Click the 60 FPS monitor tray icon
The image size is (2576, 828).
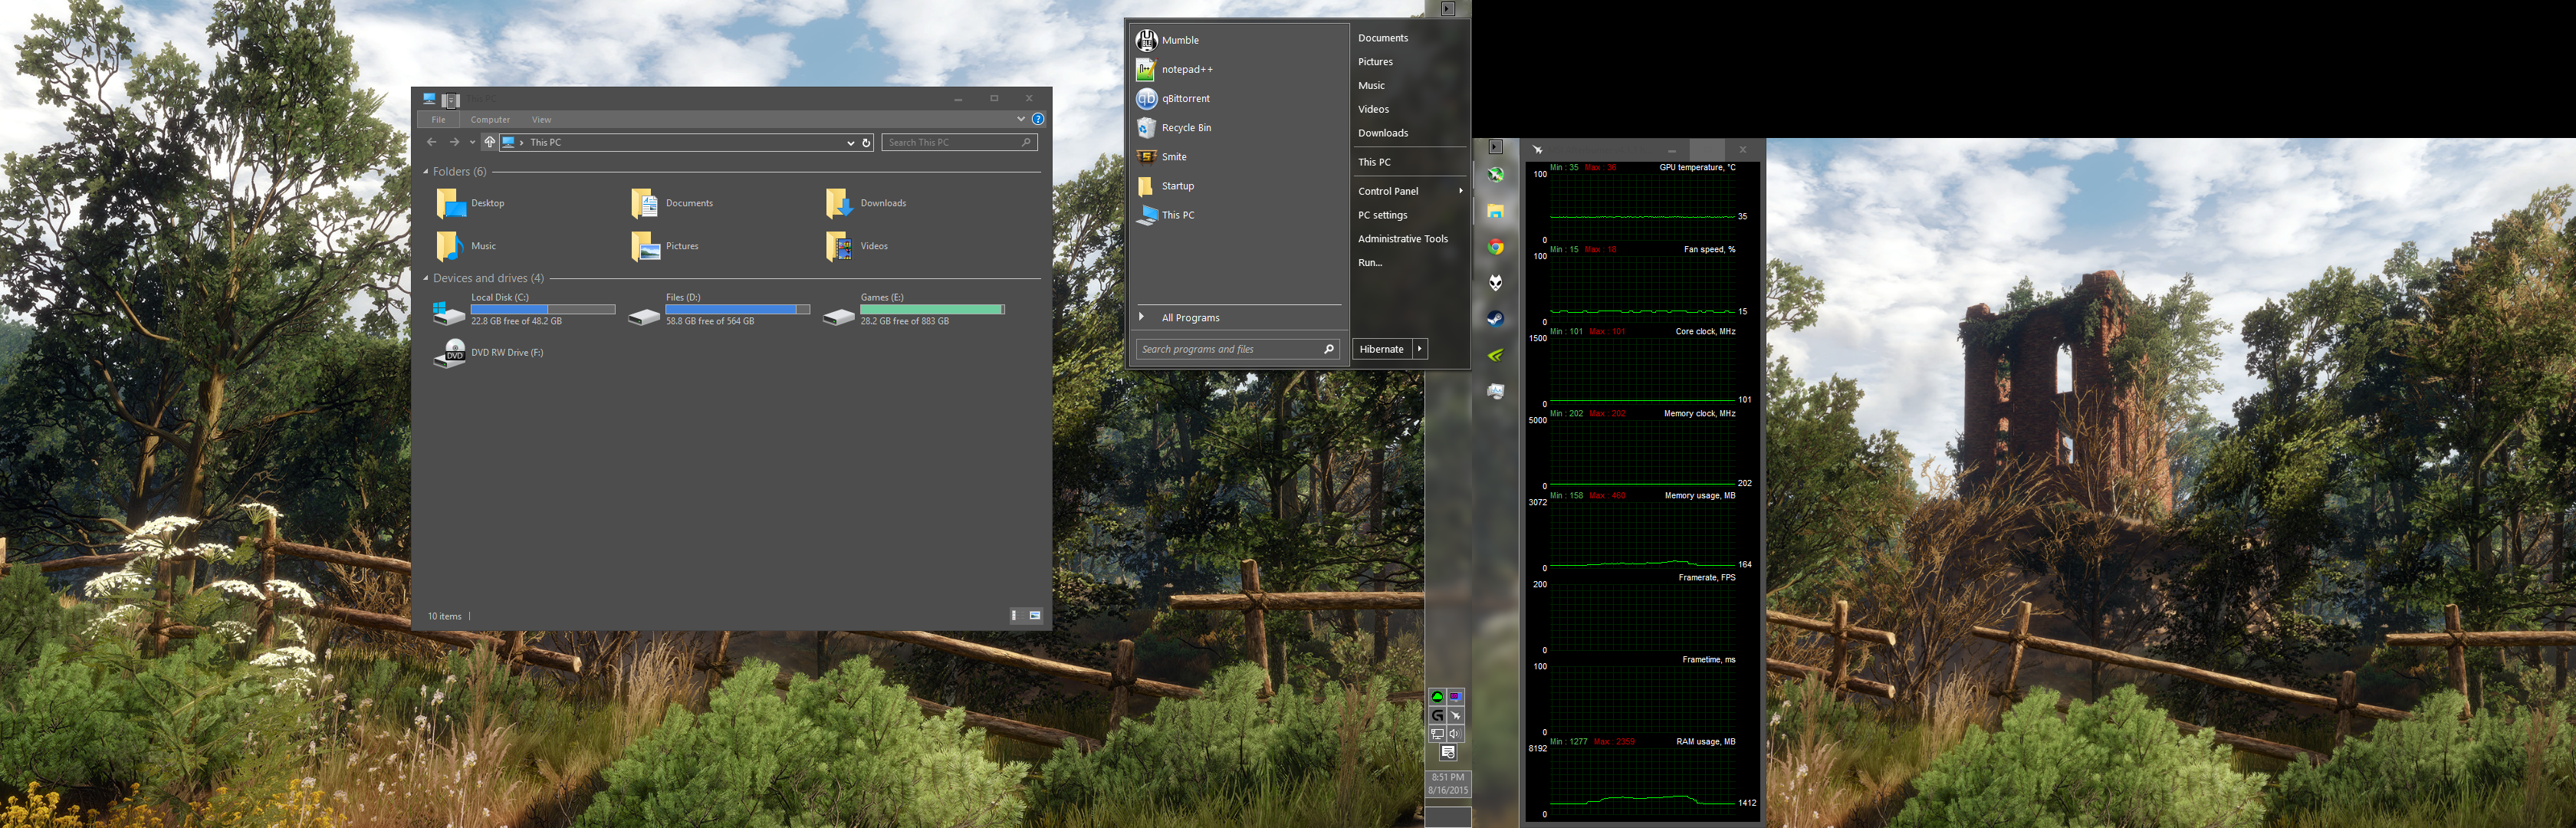point(1456,697)
